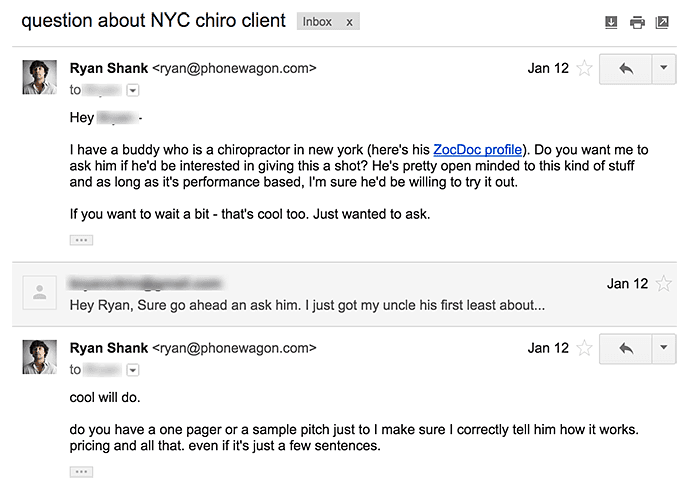Open more options dropdown on last email
Screen dimensions: 690x491
(x=664, y=348)
